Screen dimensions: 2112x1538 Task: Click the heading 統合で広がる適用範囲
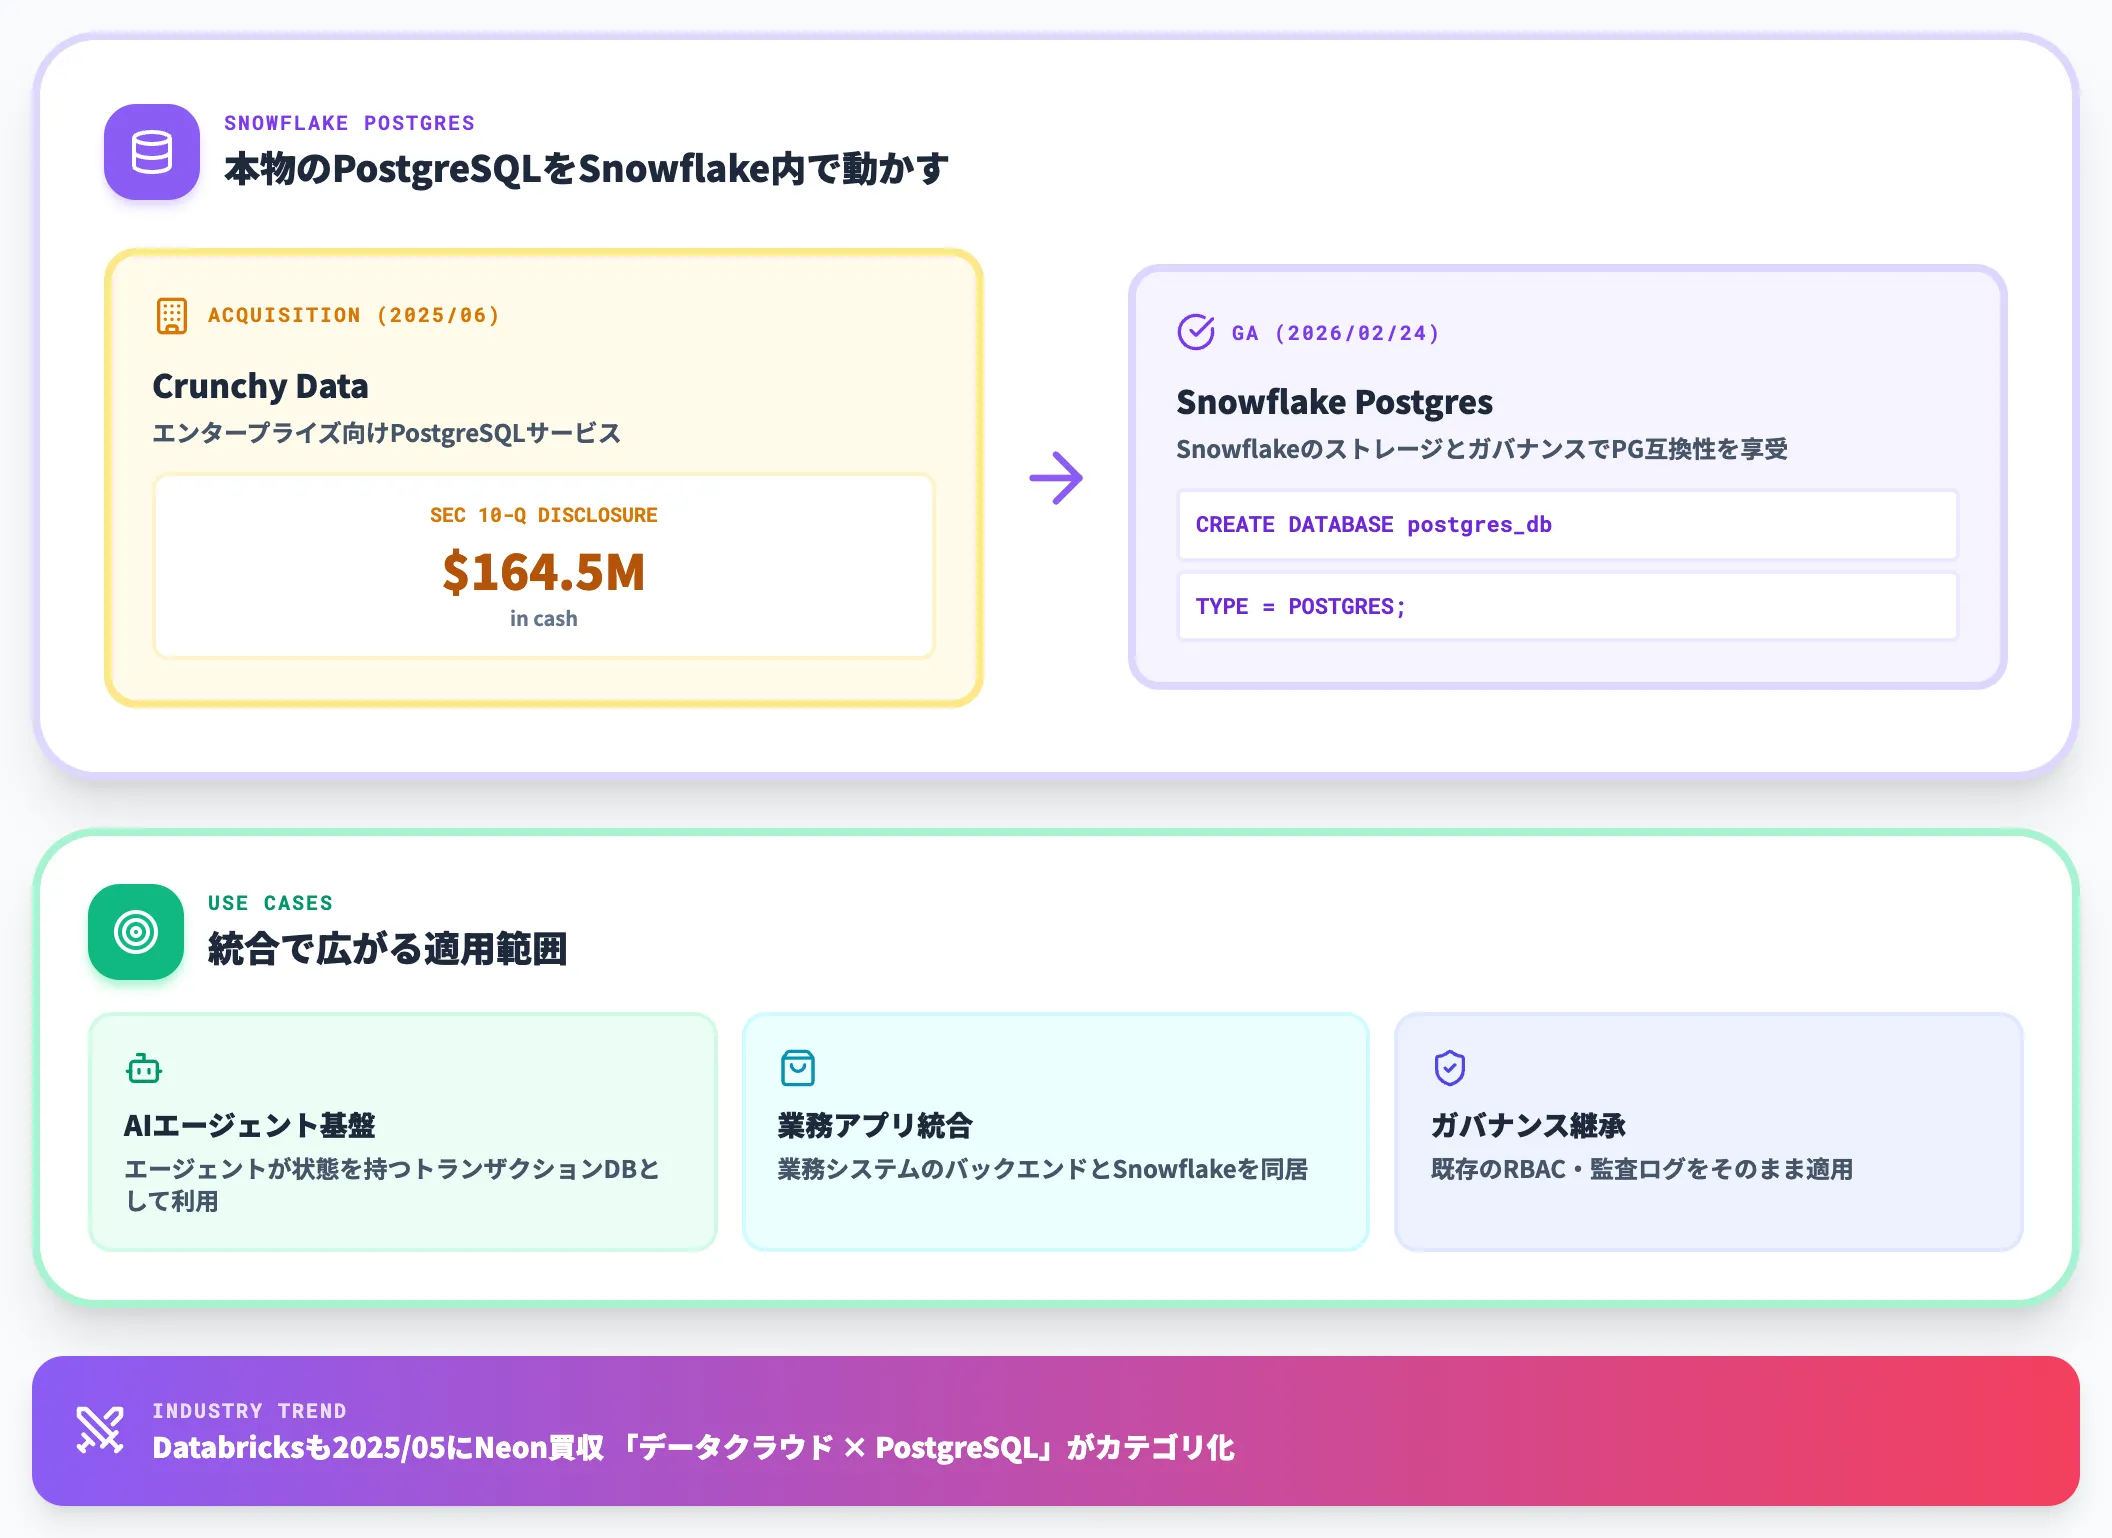(x=388, y=949)
